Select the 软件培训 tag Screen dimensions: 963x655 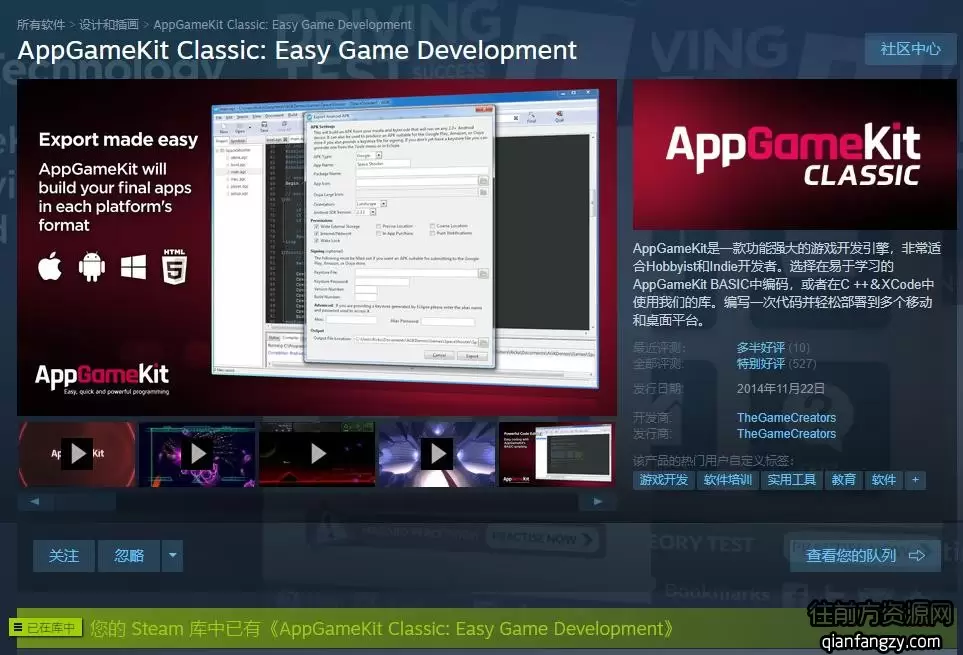click(727, 480)
